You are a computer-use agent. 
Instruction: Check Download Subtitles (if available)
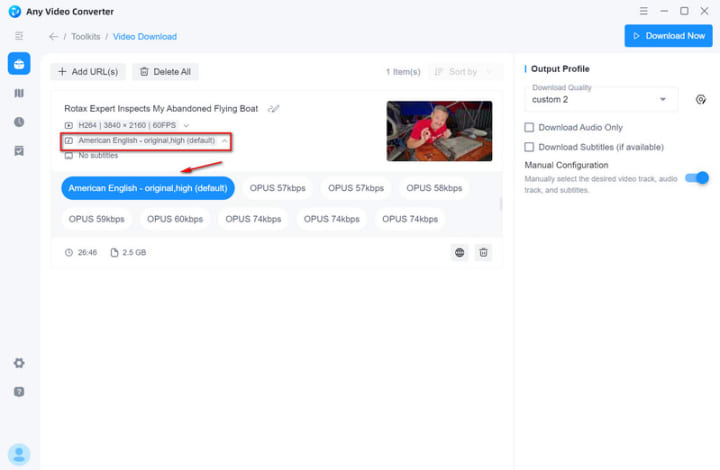[x=529, y=147]
